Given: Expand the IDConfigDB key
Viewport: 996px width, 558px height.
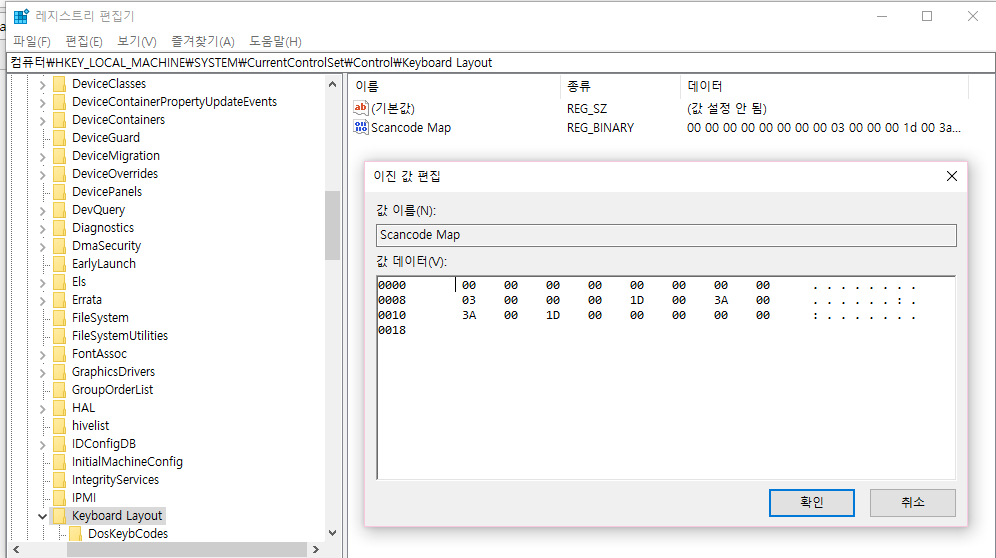Looking at the screenshot, I should [43, 444].
